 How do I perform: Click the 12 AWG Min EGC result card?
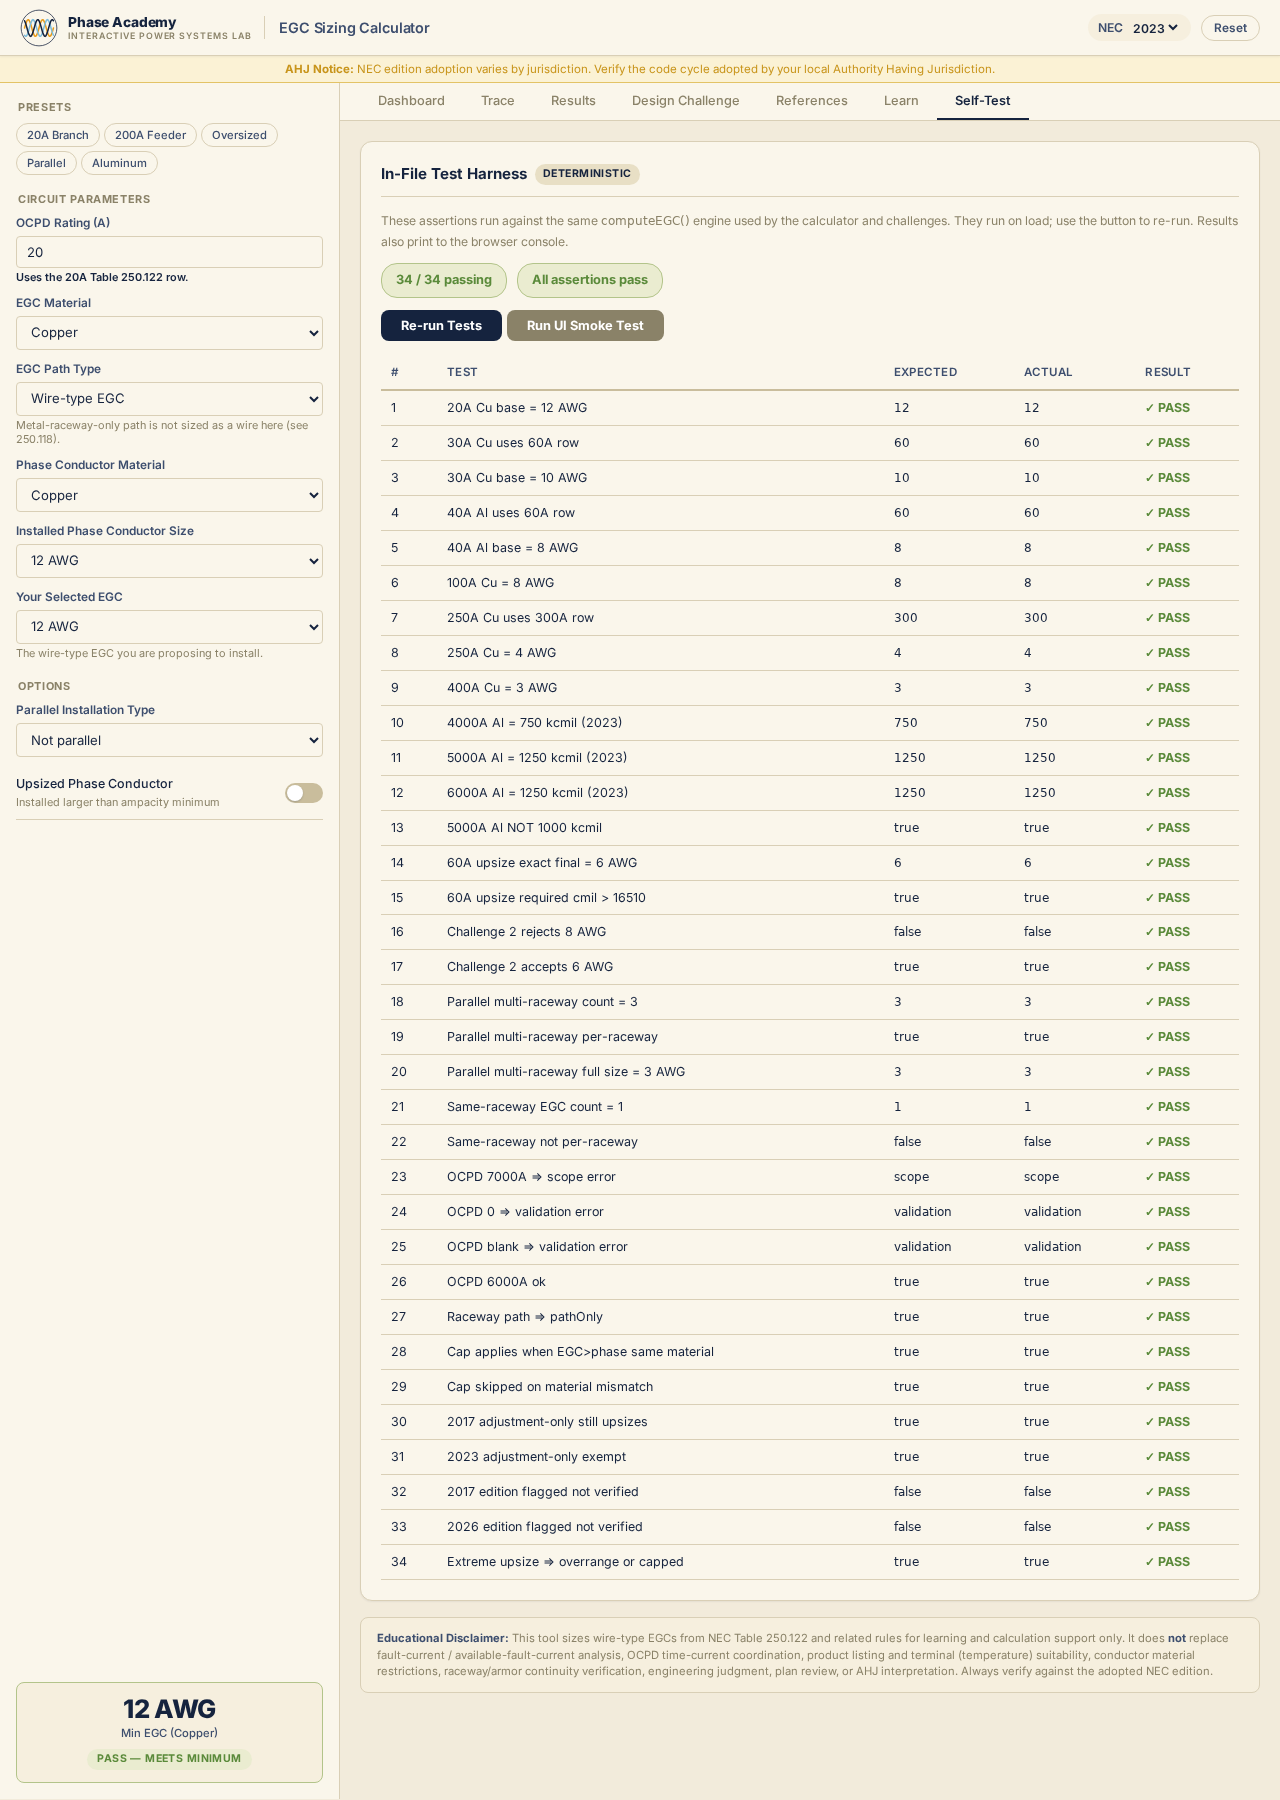pos(169,1732)
